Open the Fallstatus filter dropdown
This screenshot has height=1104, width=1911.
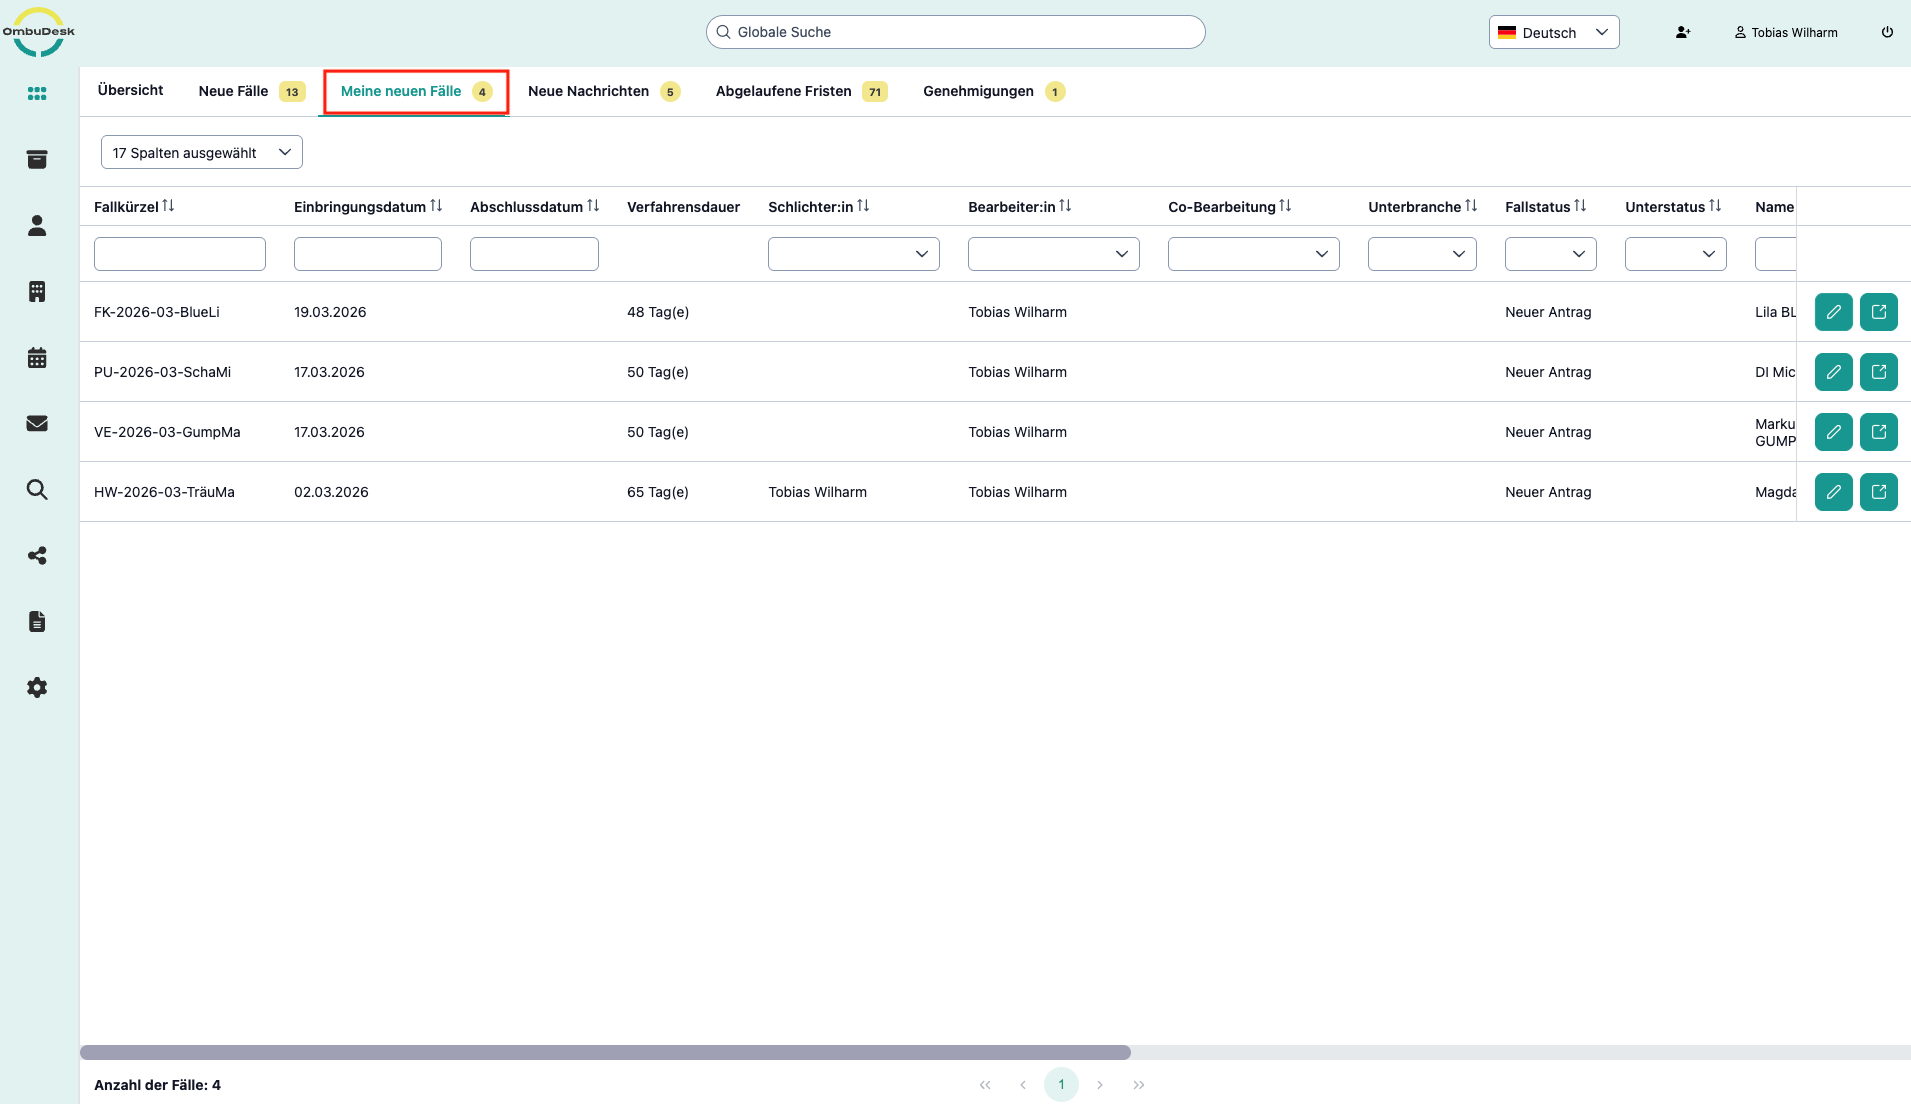(1550, 254)
